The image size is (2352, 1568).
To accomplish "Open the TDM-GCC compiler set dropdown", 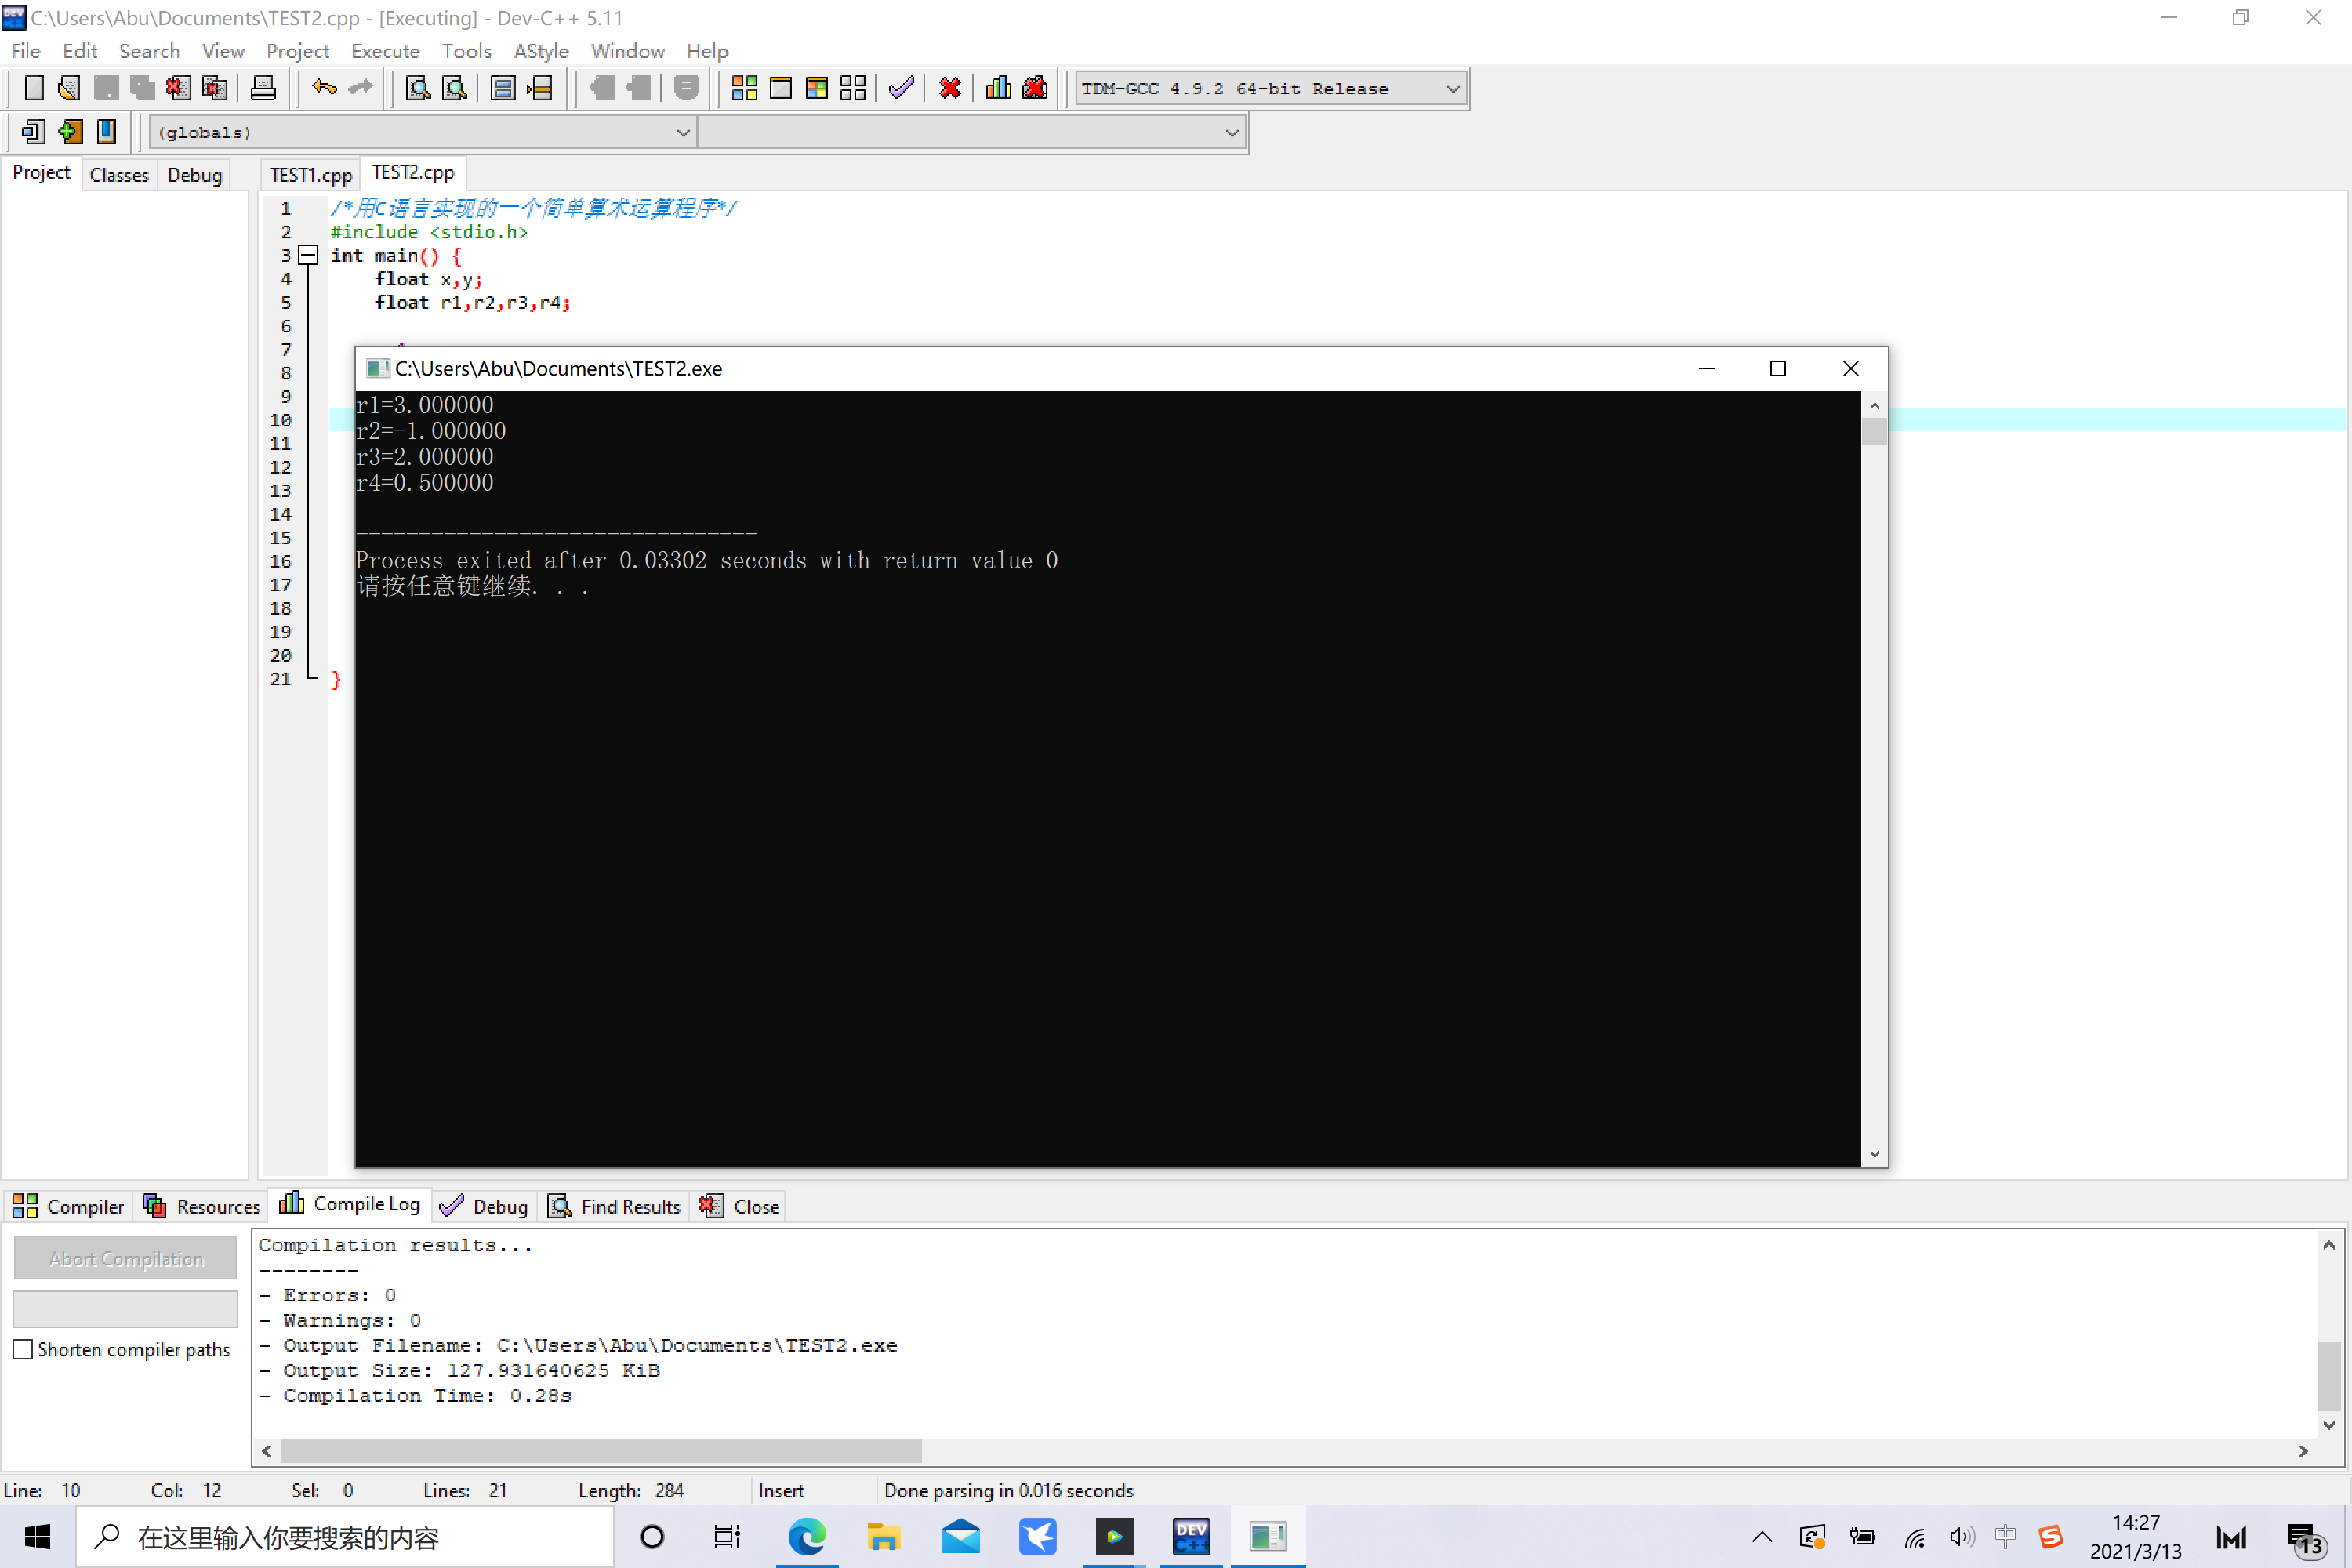I will click(x=1453, y=89).
